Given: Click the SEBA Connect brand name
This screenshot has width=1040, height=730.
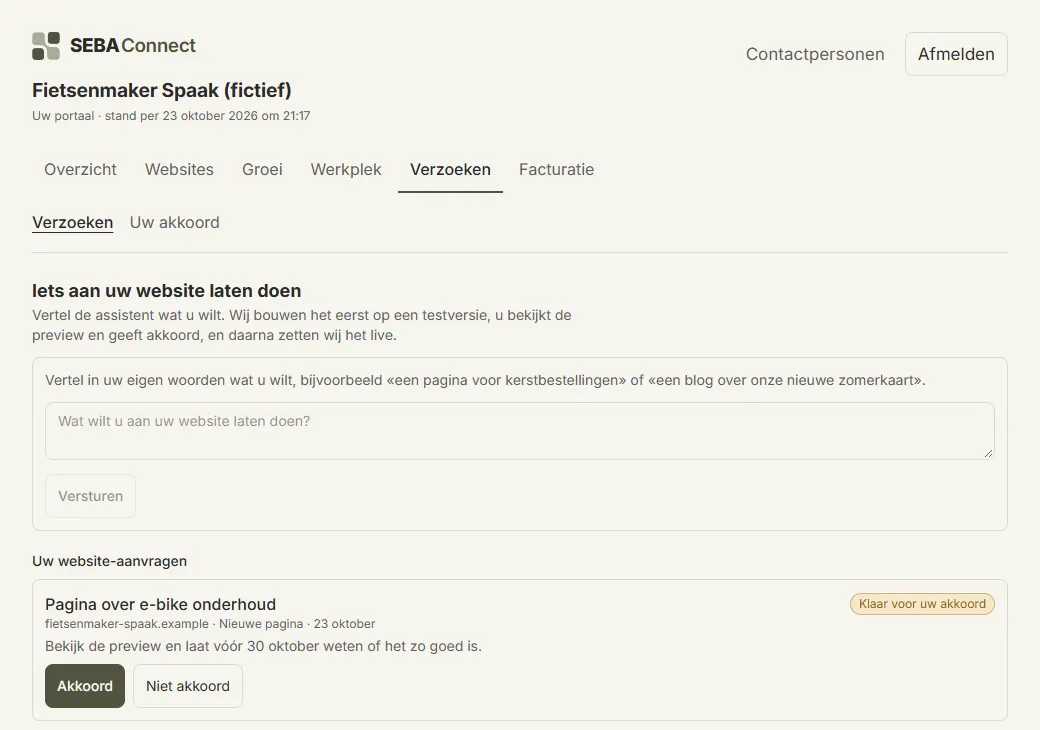Looking at the screenshot, I should (x=133, y=46).
